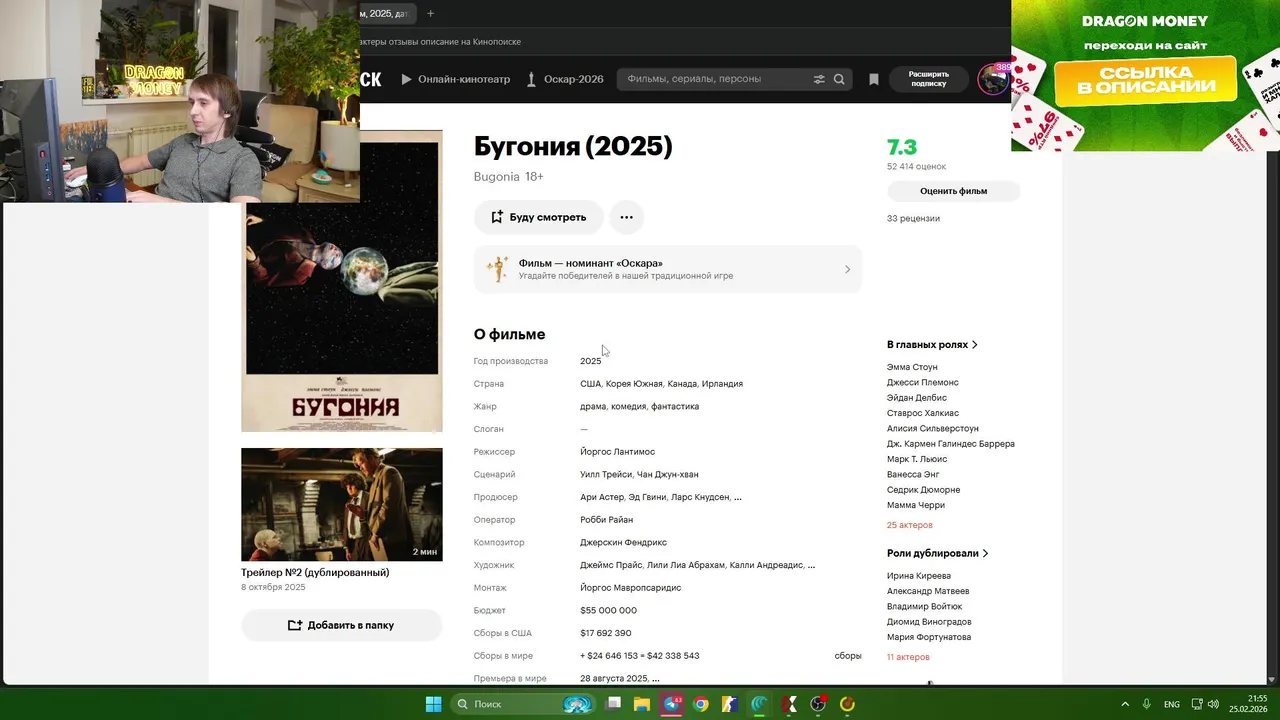This screenshot has height=720, width=1280.
Task: Click the фантастика genre link
Action: (675, 406)
